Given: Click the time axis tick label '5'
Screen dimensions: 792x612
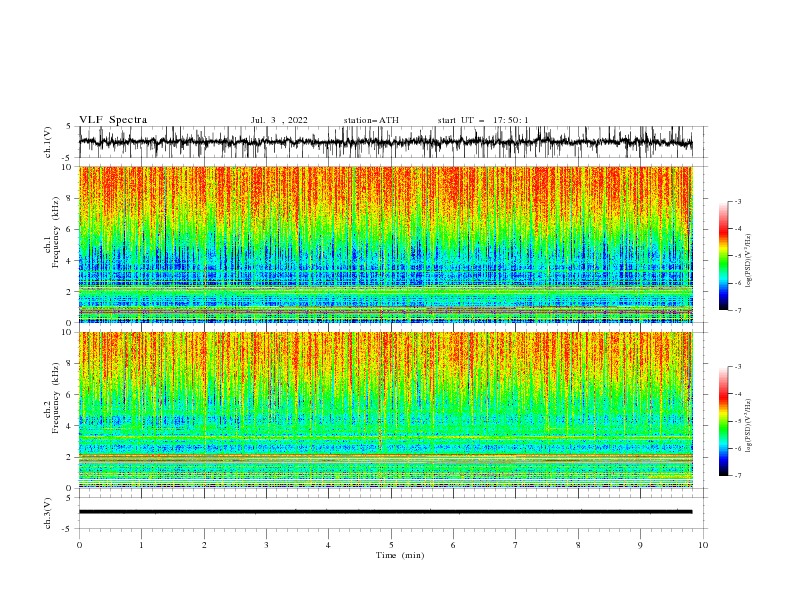Looking at the screenshot, I should [x=391, y=545].
